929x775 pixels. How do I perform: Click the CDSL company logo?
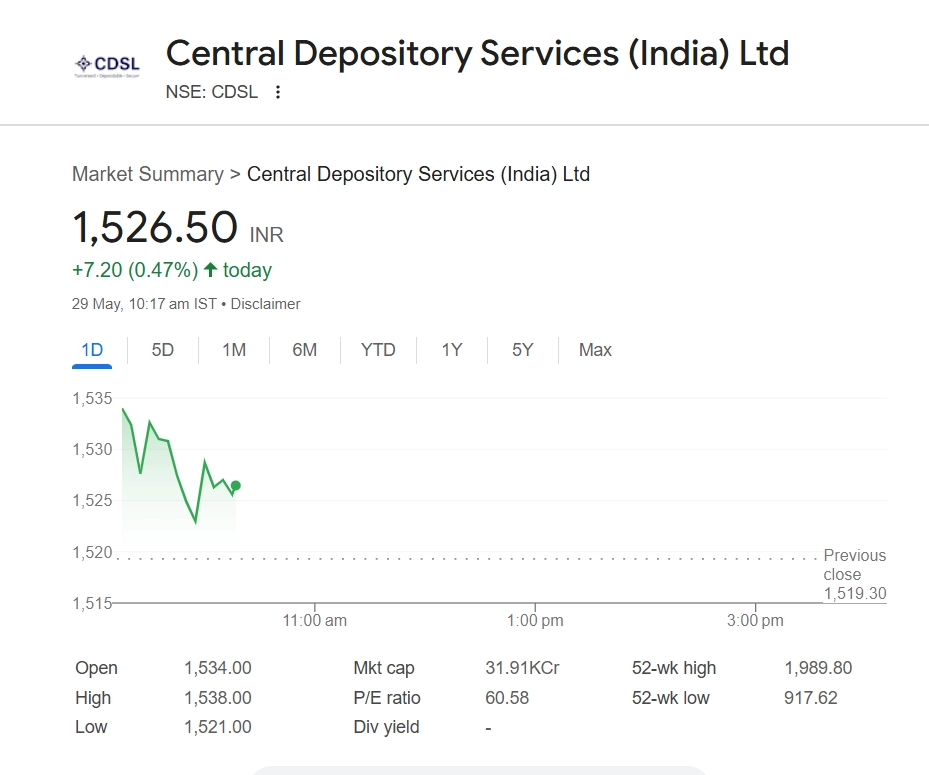coord(107,65)
